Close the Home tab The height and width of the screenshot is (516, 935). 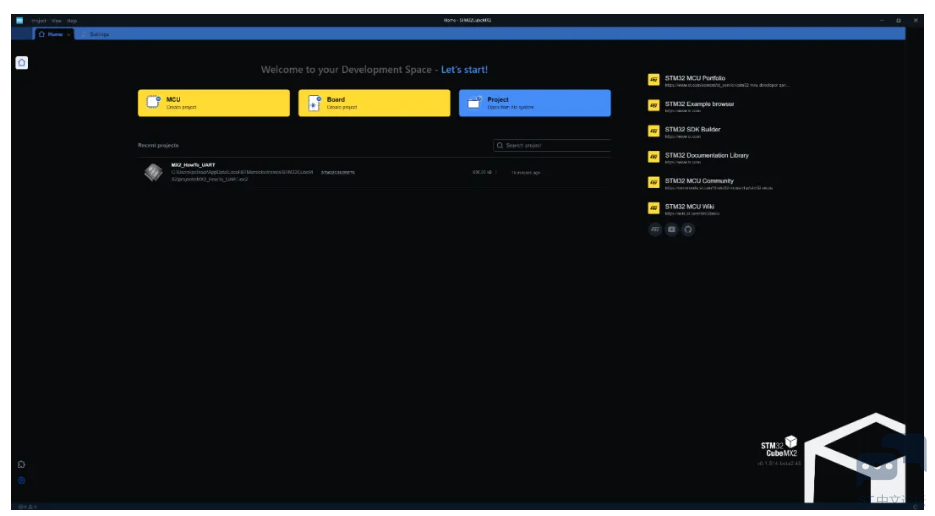click(x=69, y=35)
